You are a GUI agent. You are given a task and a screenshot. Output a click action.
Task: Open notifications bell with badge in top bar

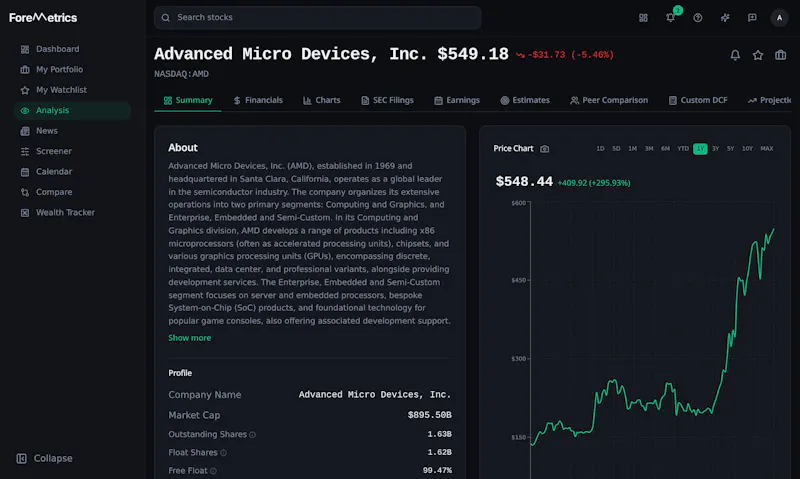point(671,17)
